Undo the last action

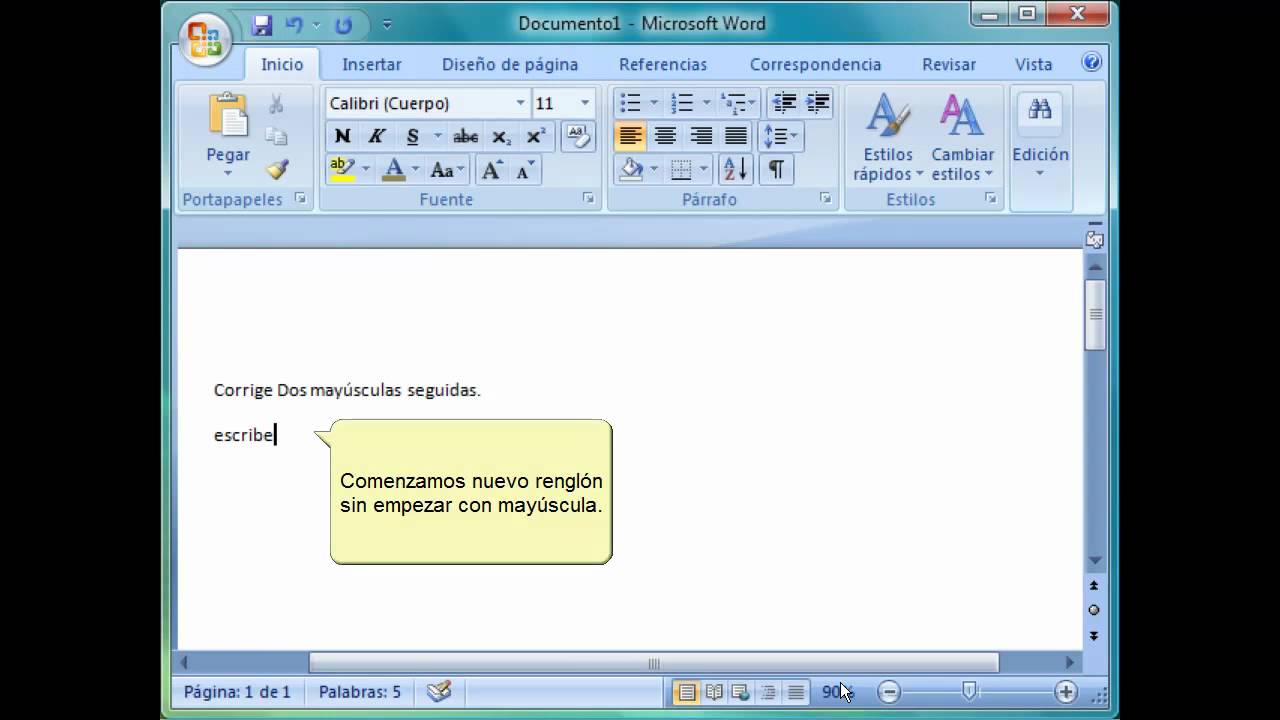(294, 25)
